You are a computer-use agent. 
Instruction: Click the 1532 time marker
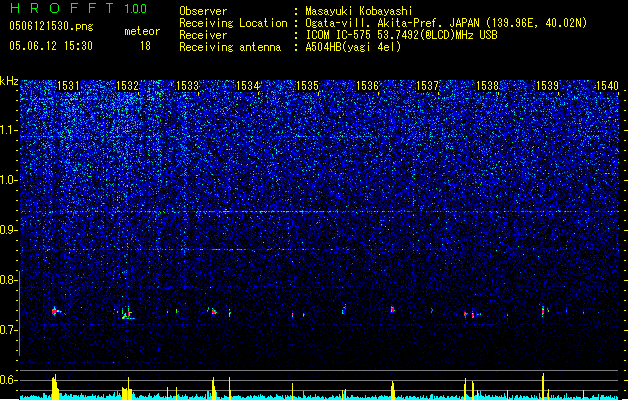coord(127,86)
